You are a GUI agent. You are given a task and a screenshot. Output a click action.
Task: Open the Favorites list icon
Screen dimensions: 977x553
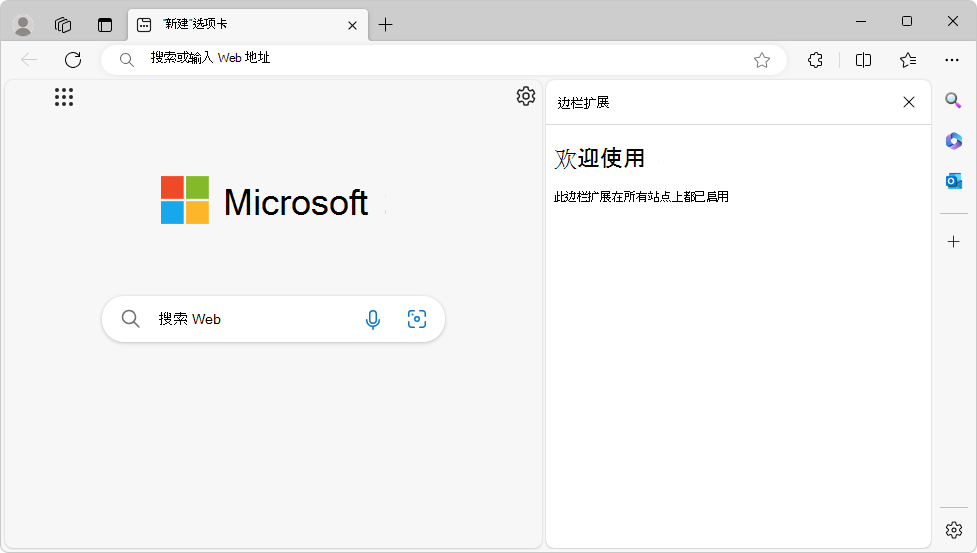[x=908, y=60]
